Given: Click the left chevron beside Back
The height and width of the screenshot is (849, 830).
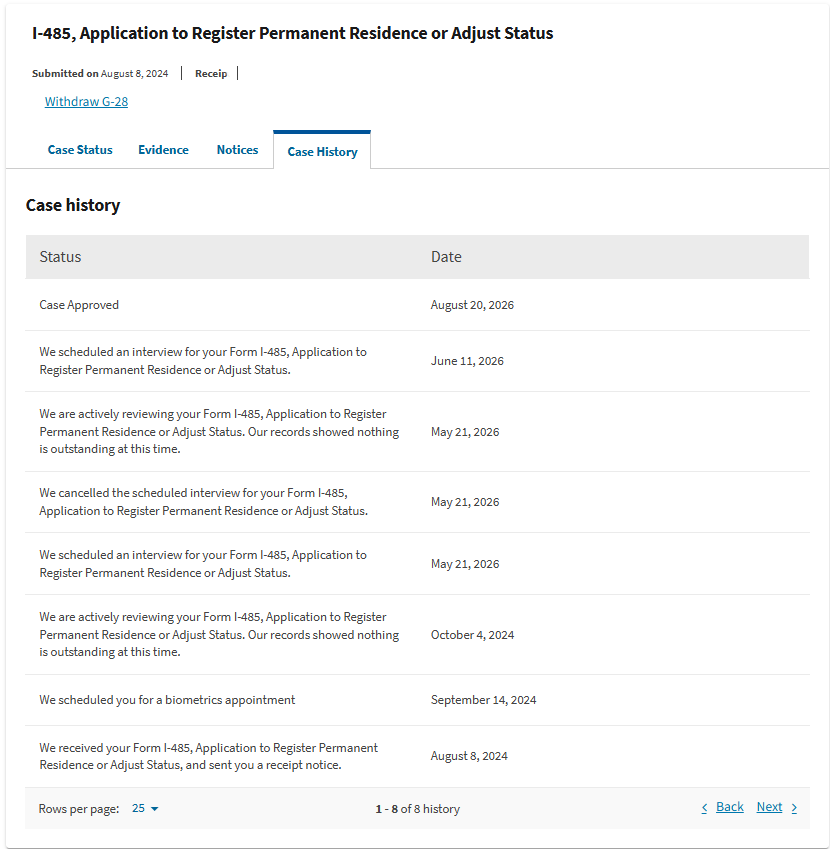Looking at the screenshot, I should (704, 808).
